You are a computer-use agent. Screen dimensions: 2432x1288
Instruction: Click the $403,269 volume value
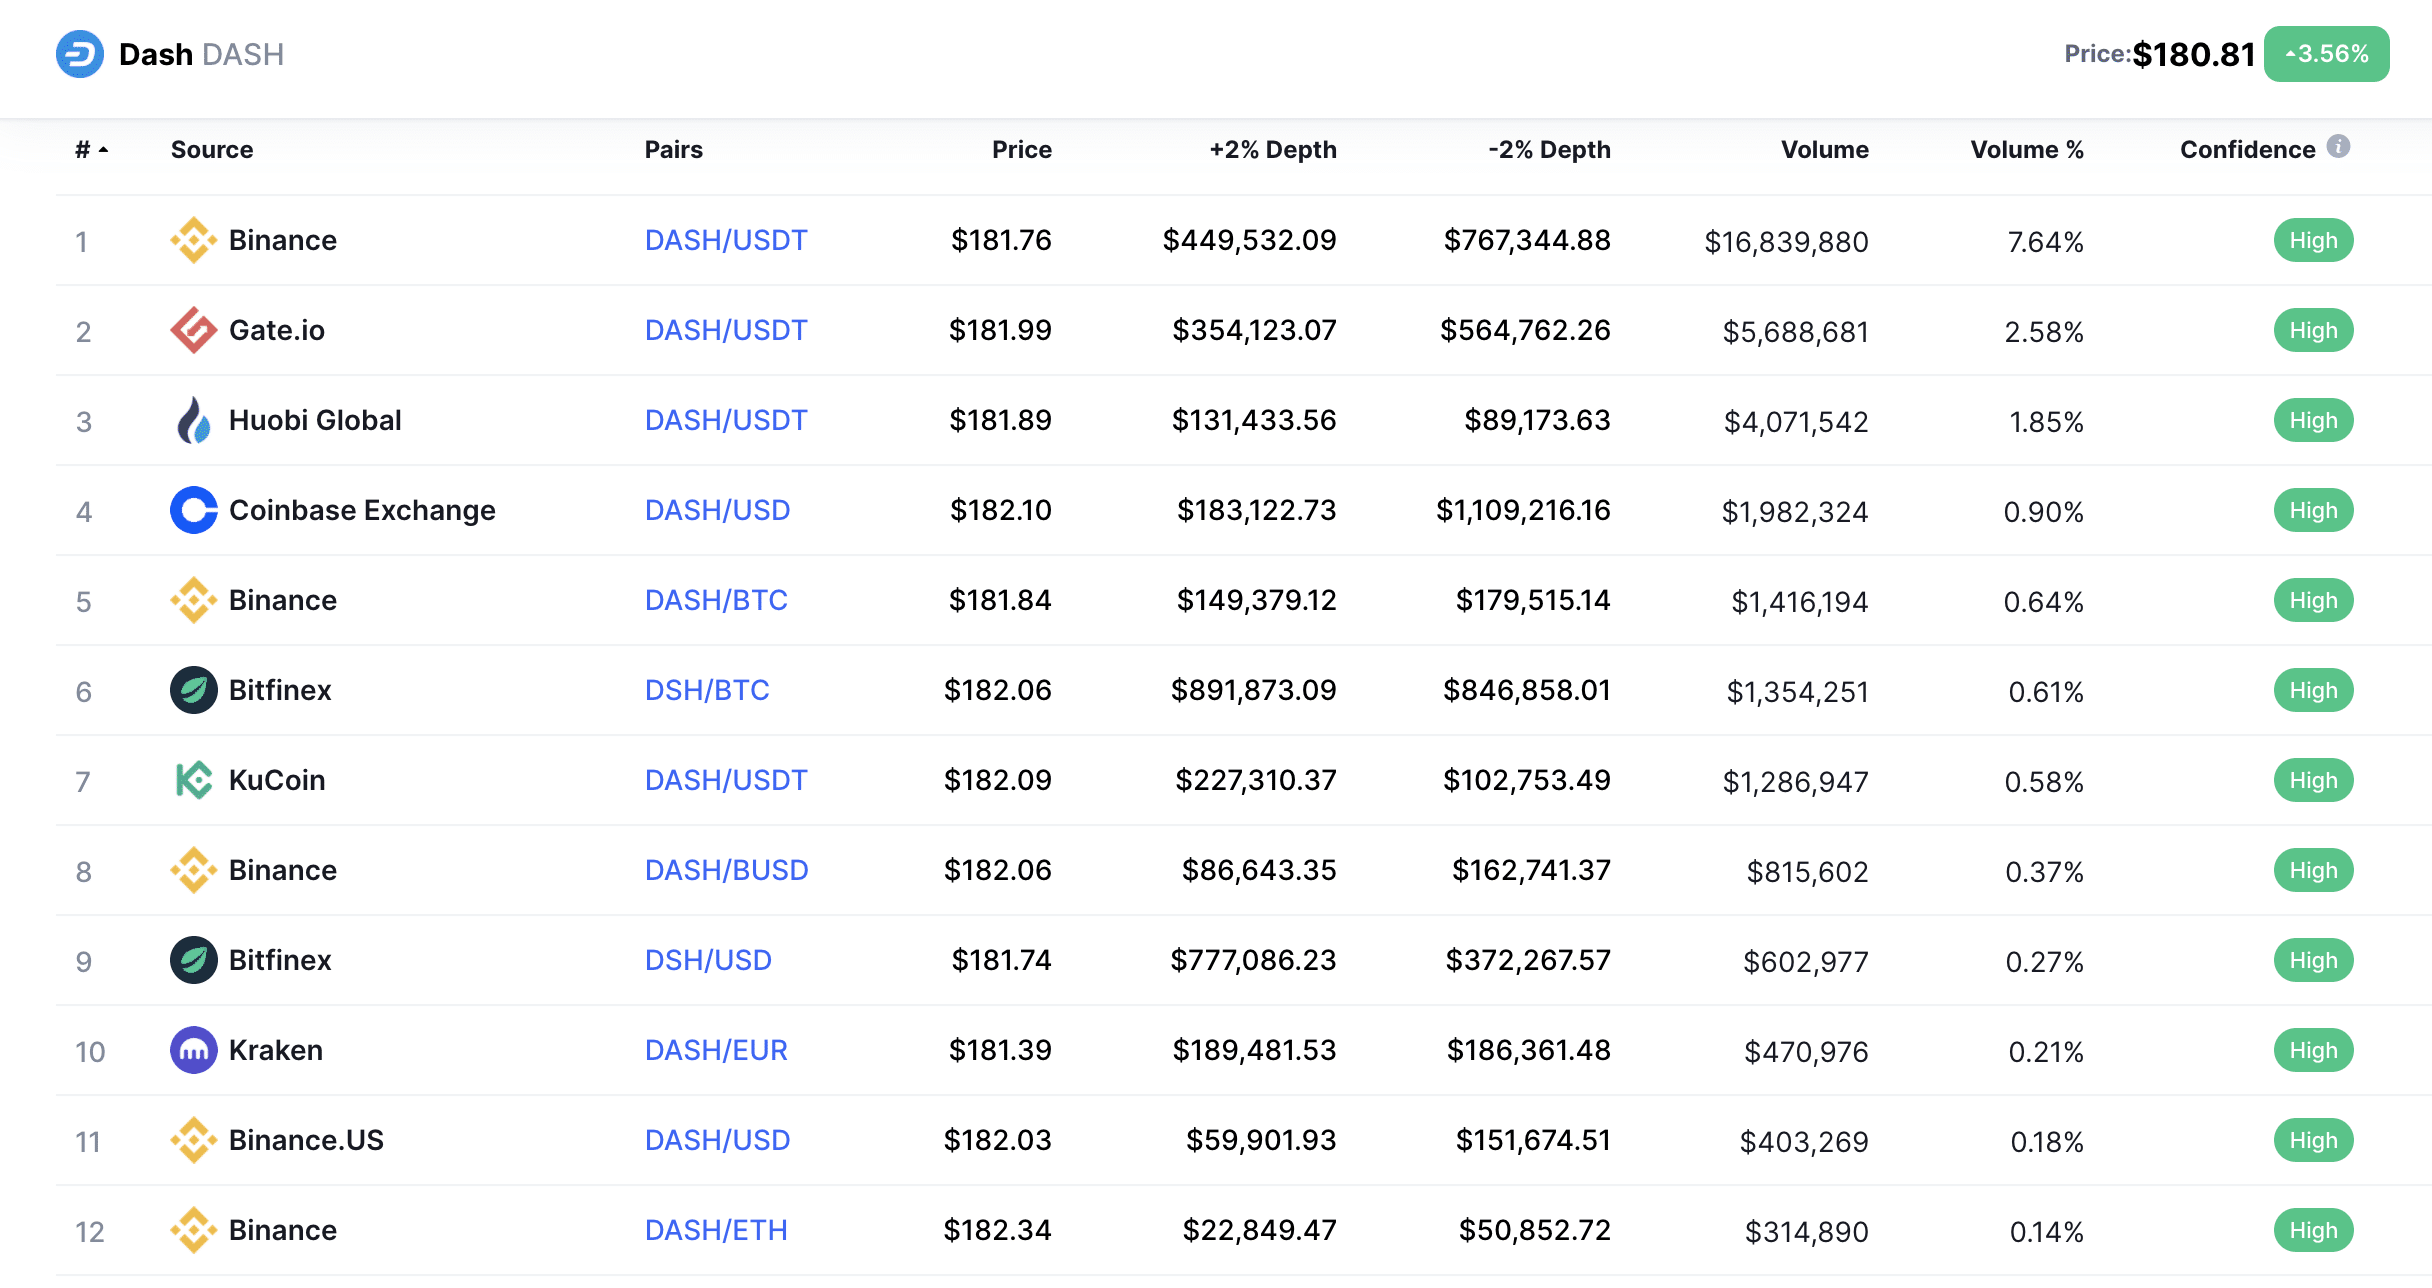(1805, 1142)
